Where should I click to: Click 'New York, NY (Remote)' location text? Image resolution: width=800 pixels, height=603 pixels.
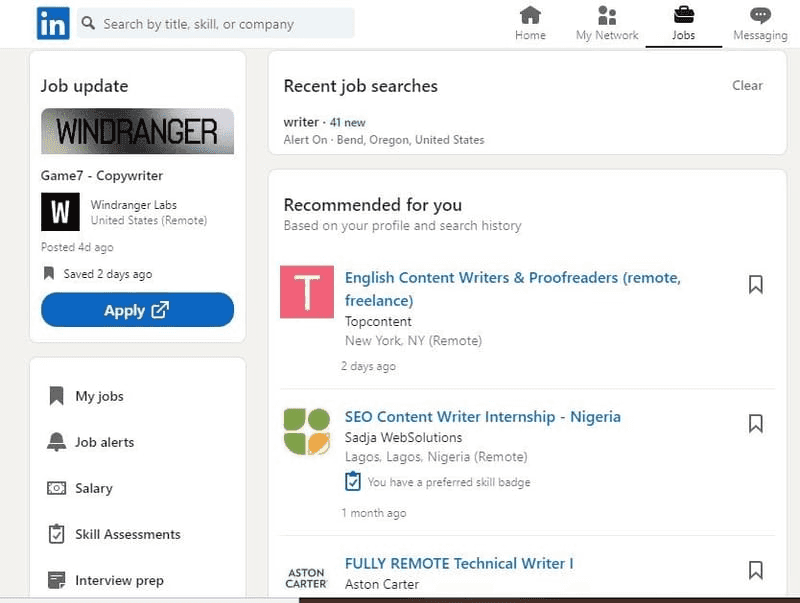413,341
